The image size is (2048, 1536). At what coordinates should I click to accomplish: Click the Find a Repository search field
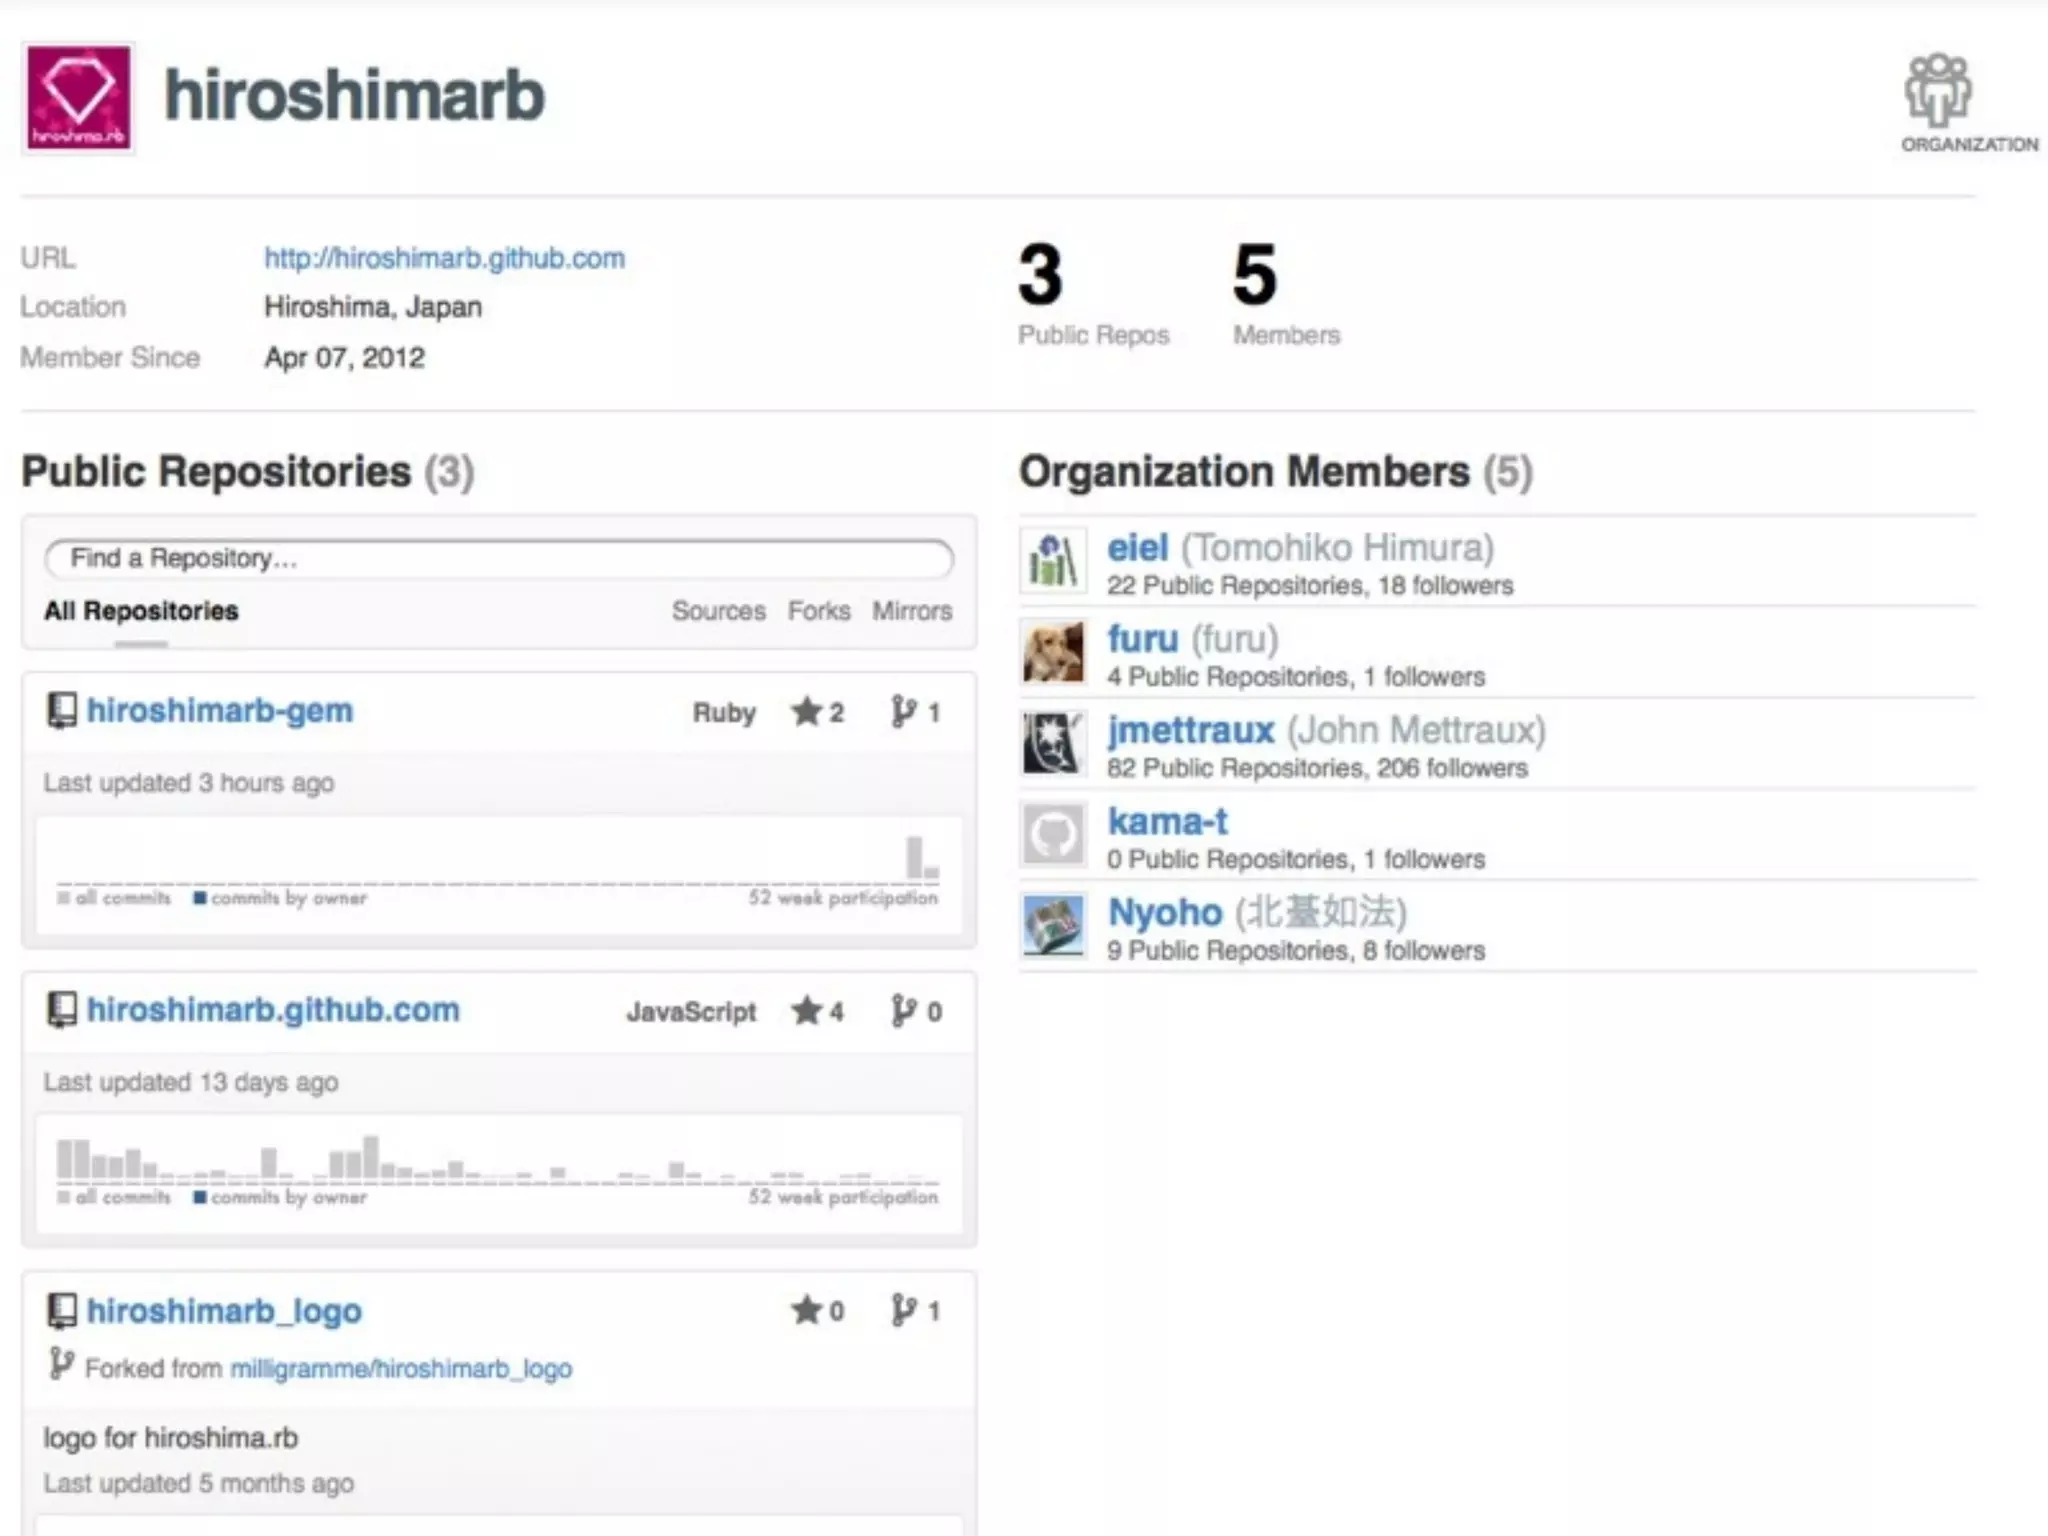click(498, 558)
